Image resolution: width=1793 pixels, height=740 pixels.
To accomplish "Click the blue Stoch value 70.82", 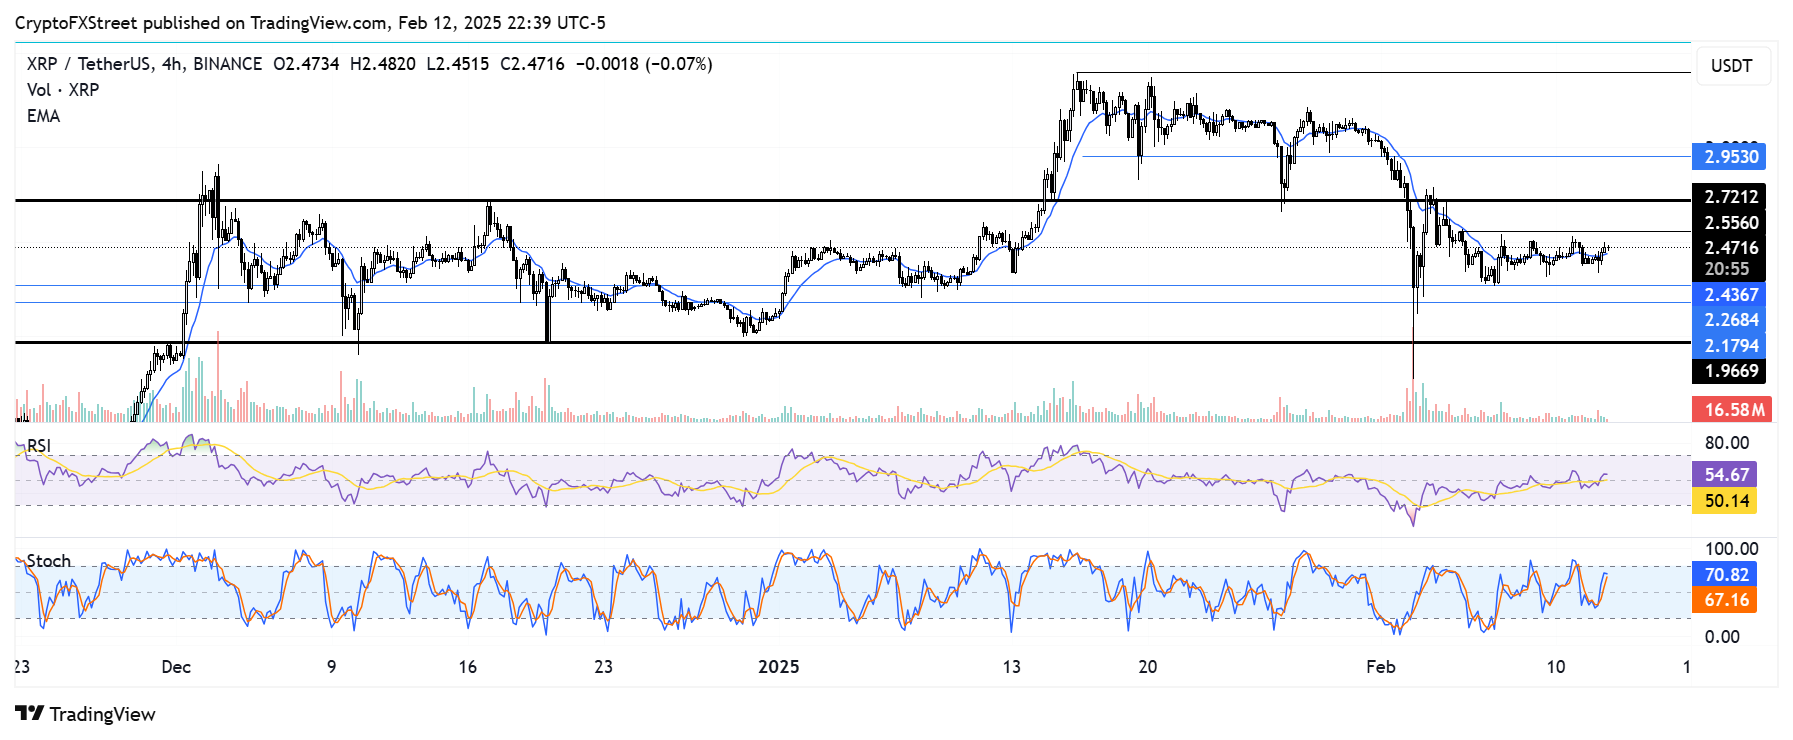I will point(1725,575).
